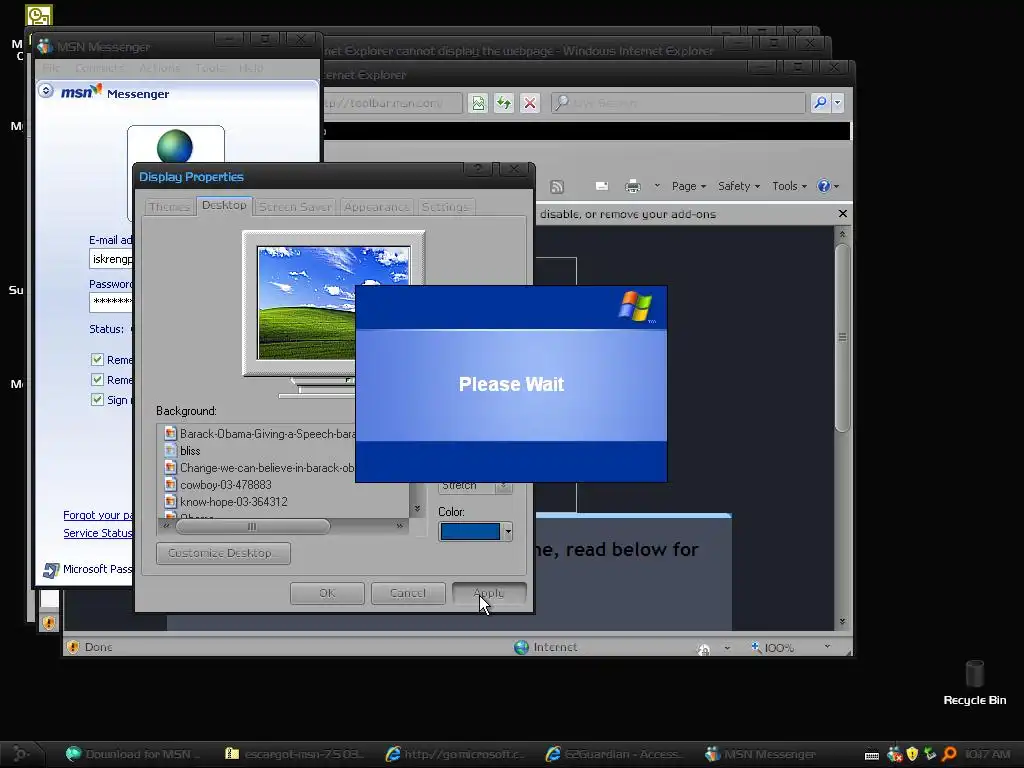
Task: Close the add-ons information bar
Action: (x=842, y=214)
